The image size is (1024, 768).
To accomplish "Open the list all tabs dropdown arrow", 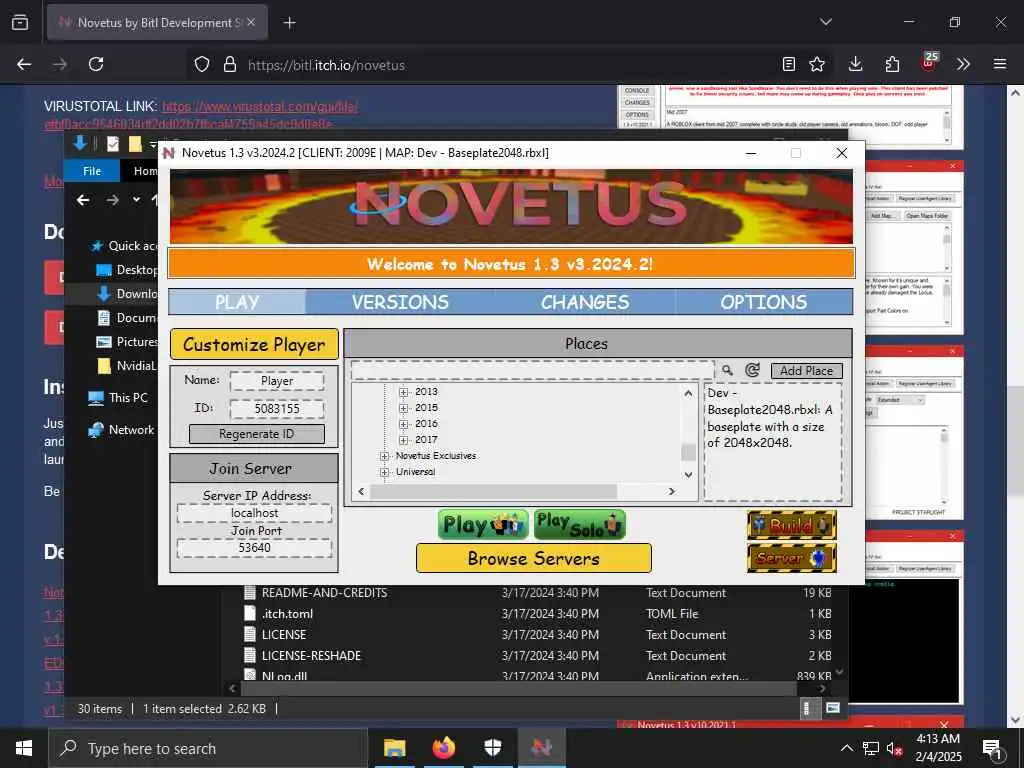I will (x=825, y=22).
